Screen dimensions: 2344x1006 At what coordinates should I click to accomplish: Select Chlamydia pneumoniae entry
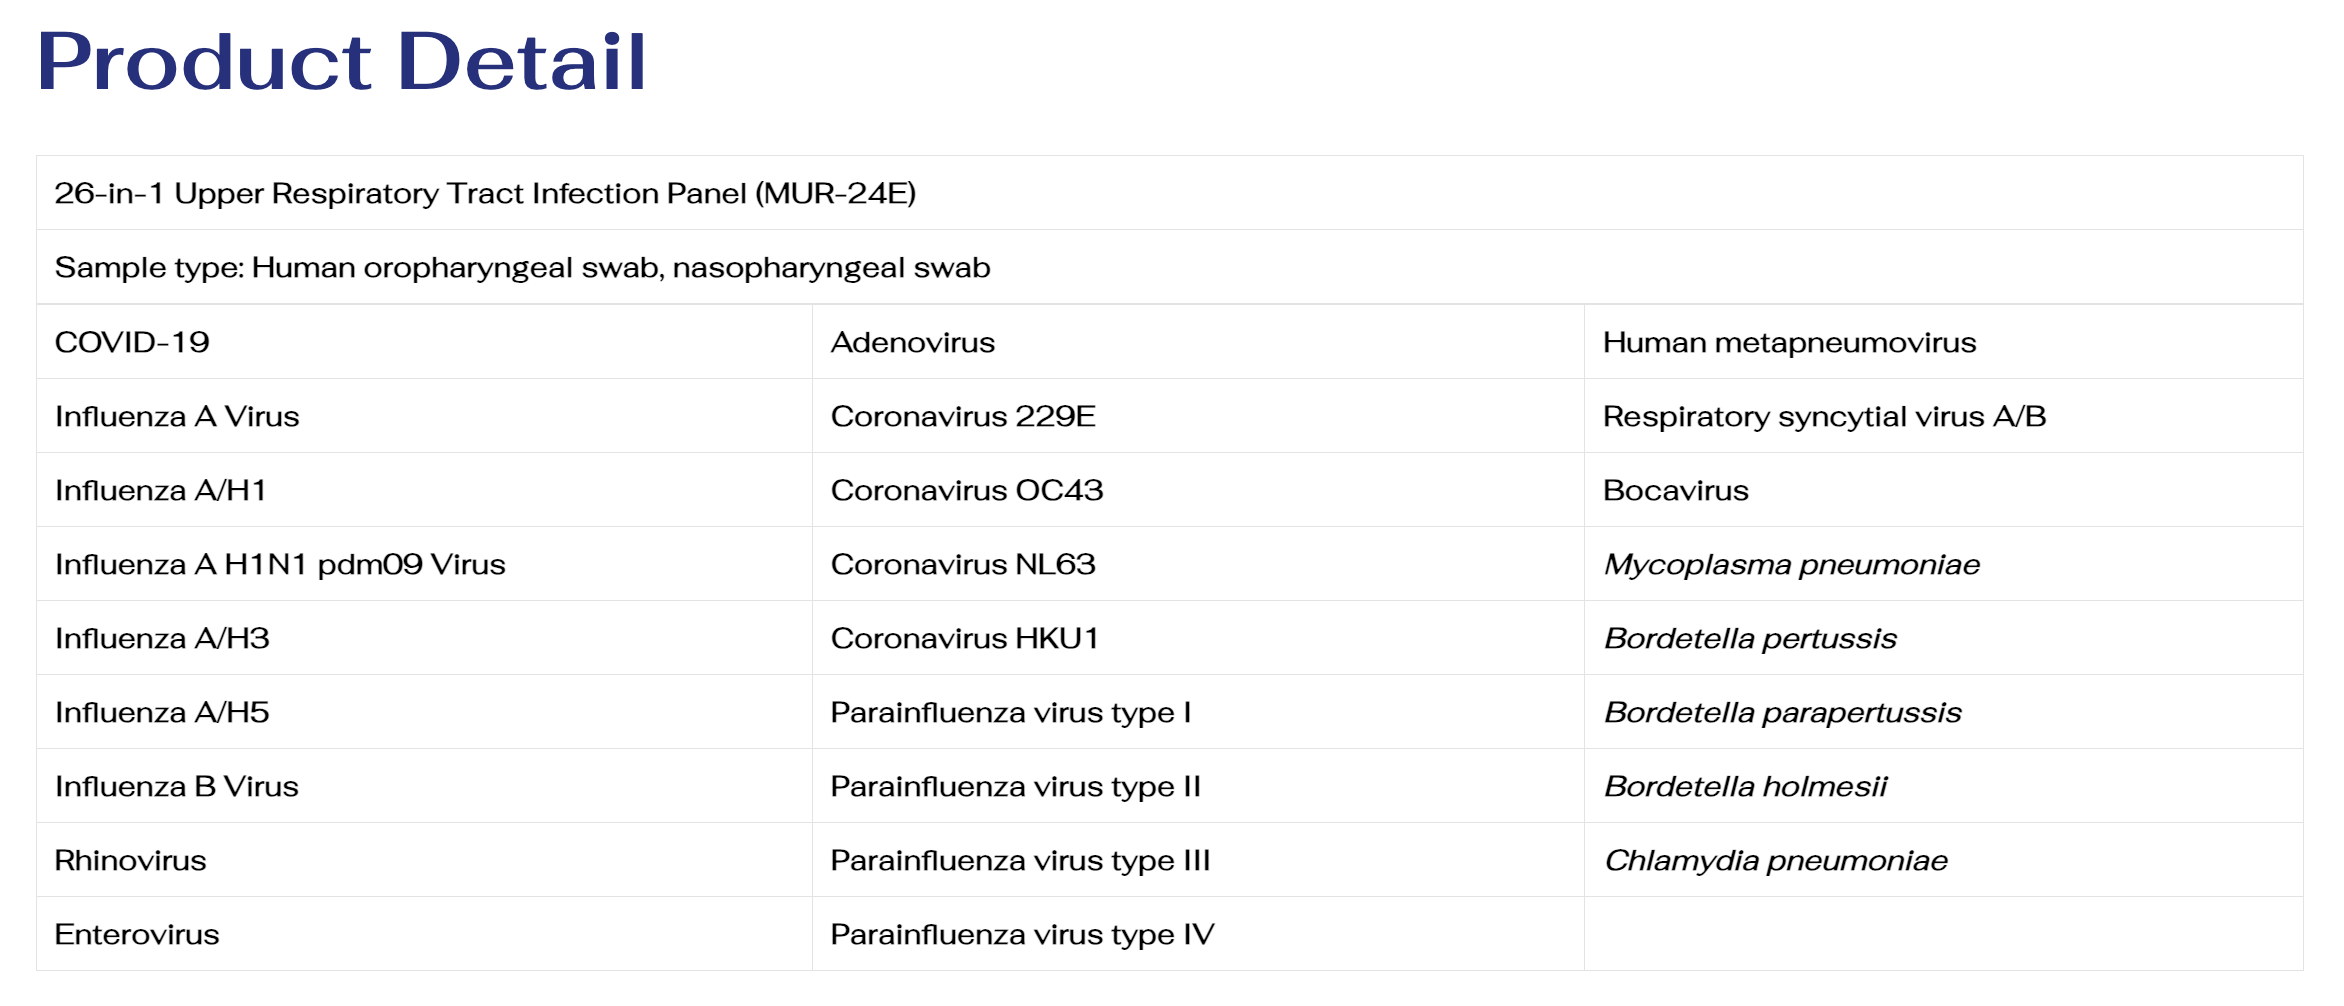[1944, 860]
